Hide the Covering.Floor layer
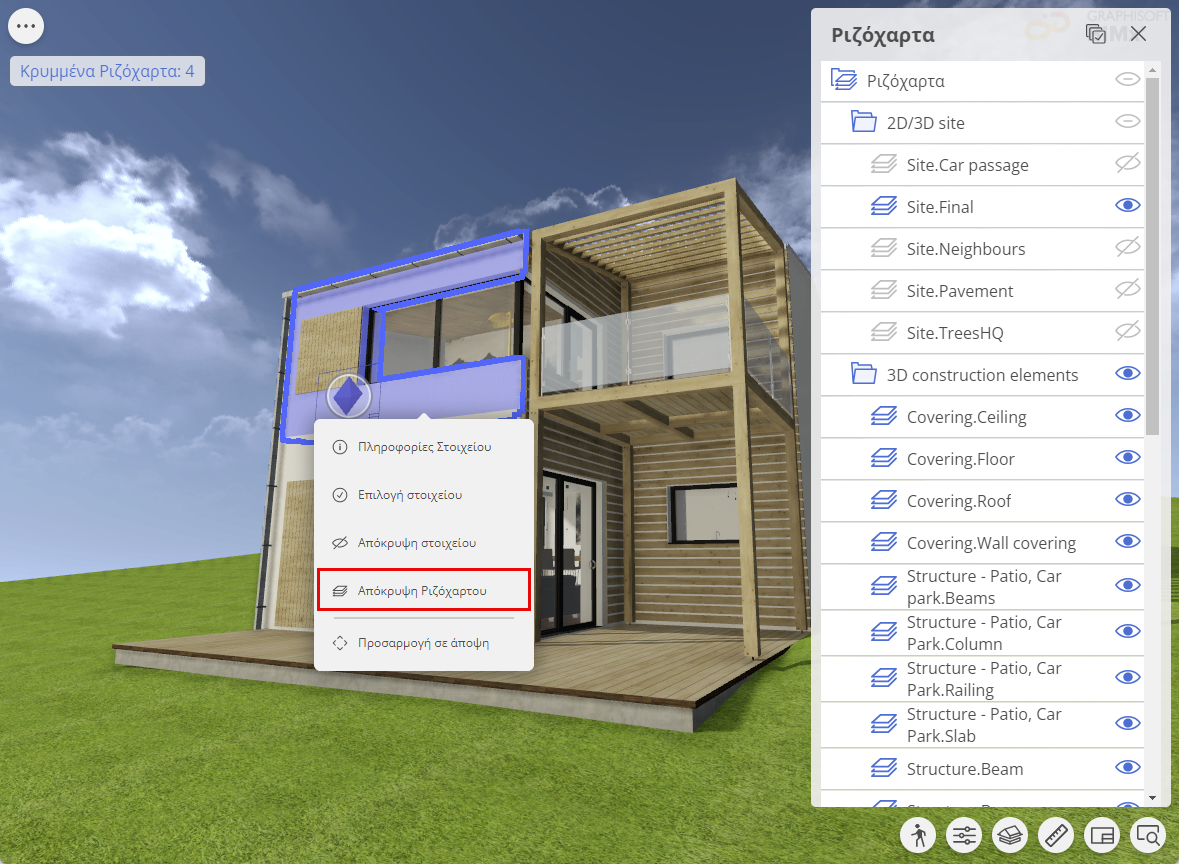Image resolution: width=1179 pixels, height=864 pixels. pos(1128,457)
